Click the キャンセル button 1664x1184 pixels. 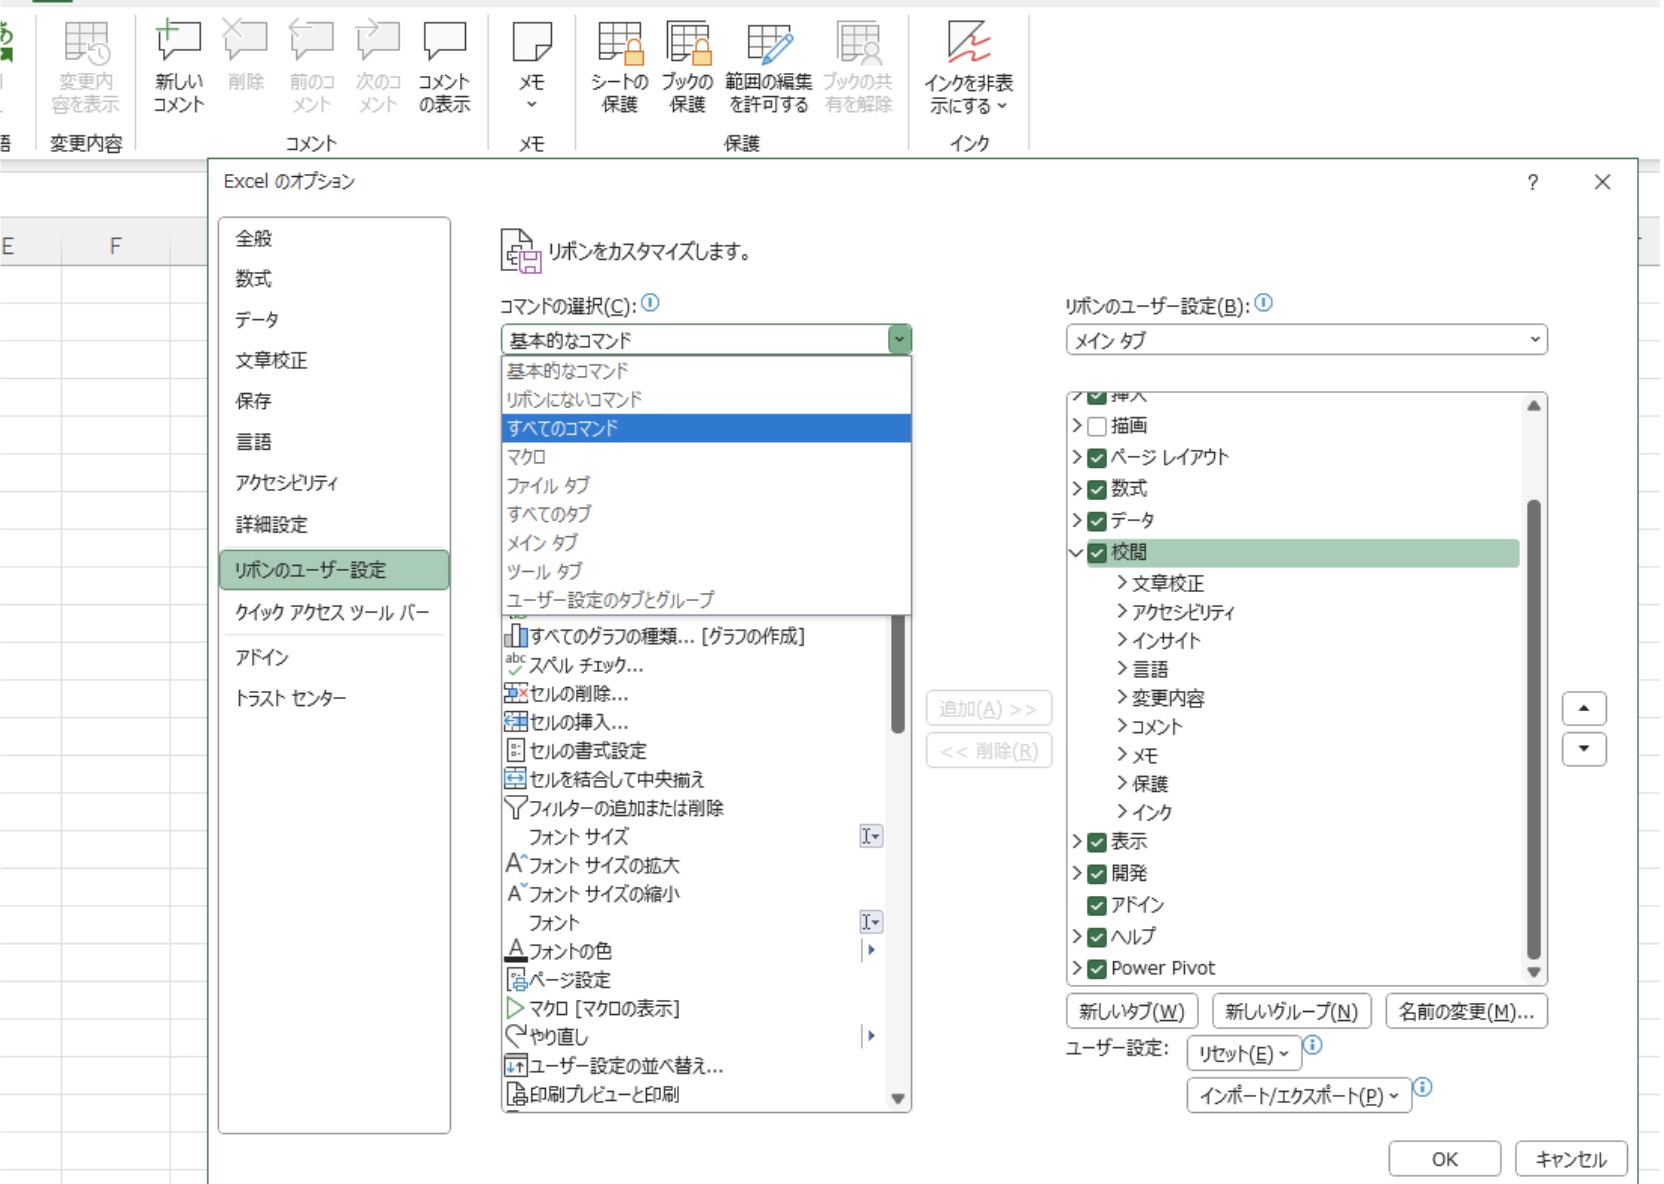(x=1570, y=1159)
